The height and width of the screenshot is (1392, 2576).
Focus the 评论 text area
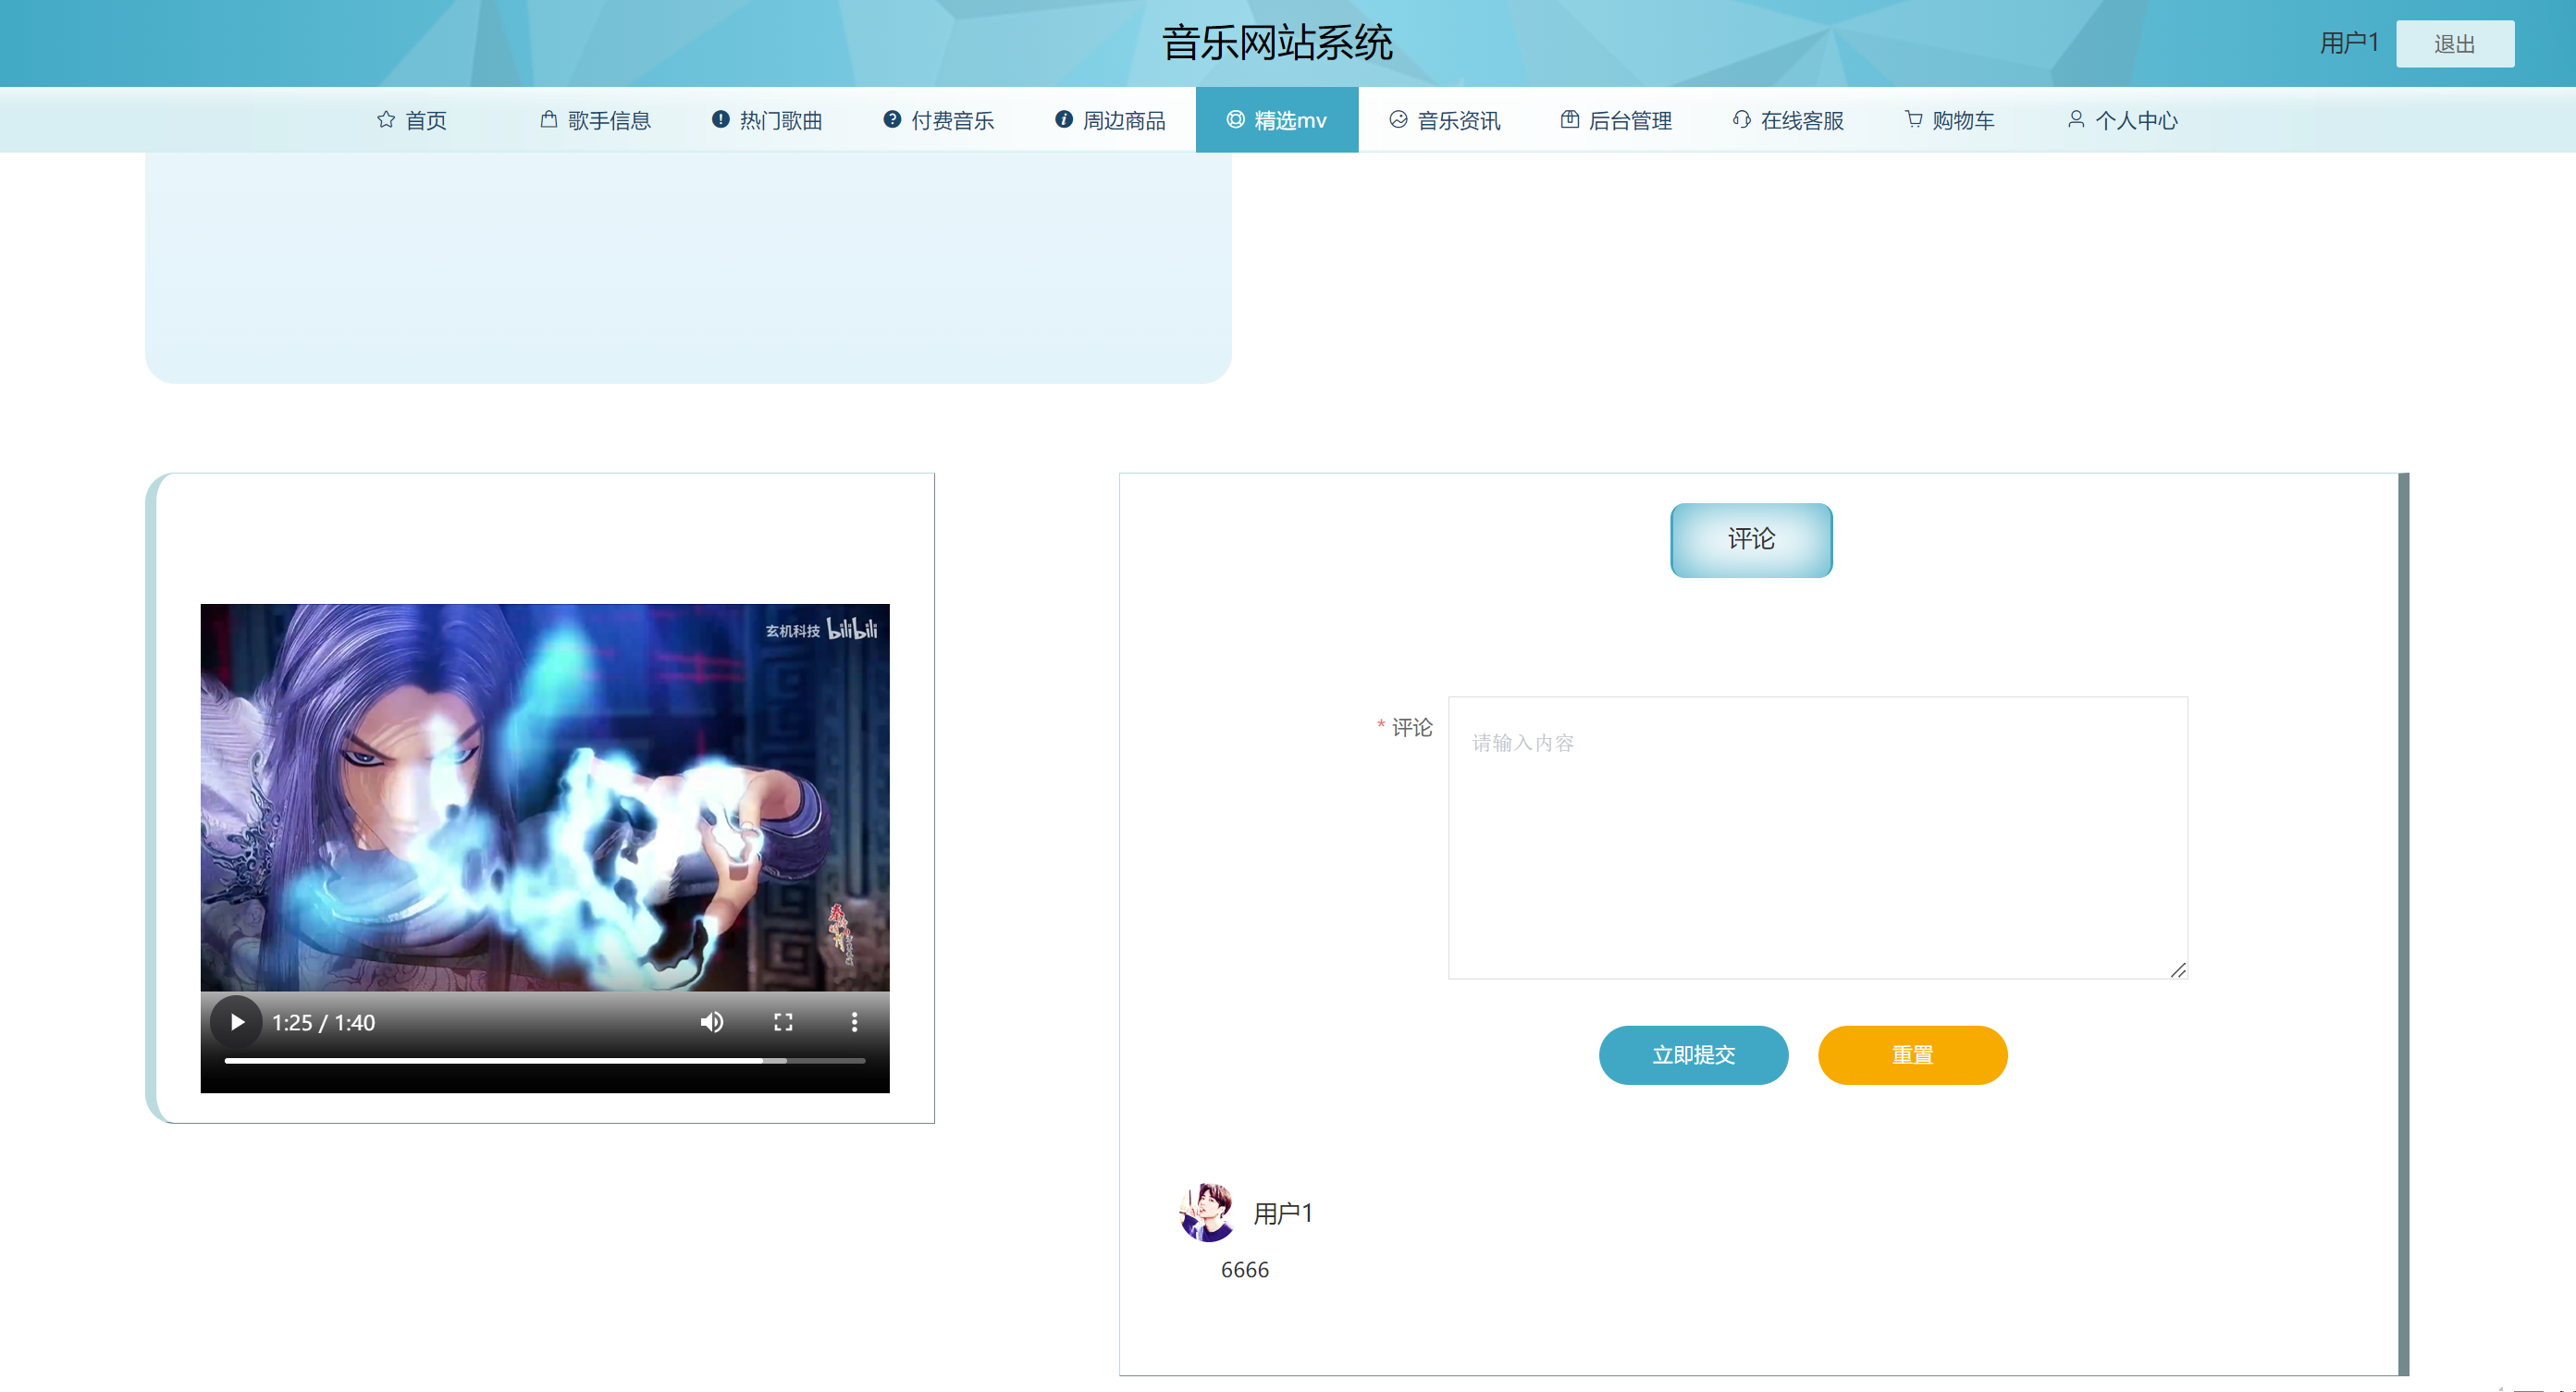click(1818, 838)
